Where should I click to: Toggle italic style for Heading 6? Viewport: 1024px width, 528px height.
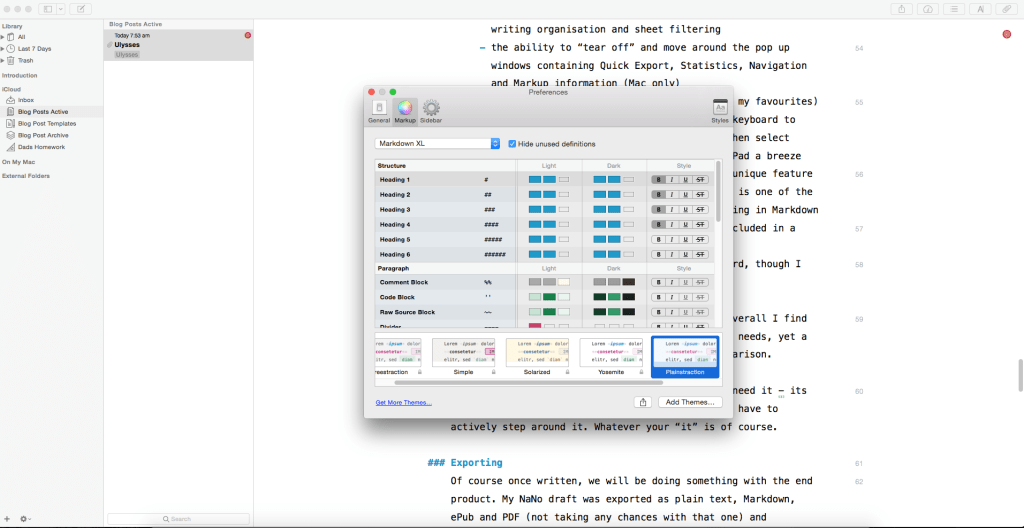[x=672, y=255]
